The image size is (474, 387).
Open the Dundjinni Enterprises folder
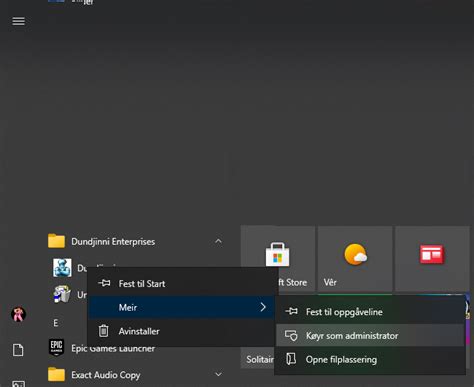point(135,241)
